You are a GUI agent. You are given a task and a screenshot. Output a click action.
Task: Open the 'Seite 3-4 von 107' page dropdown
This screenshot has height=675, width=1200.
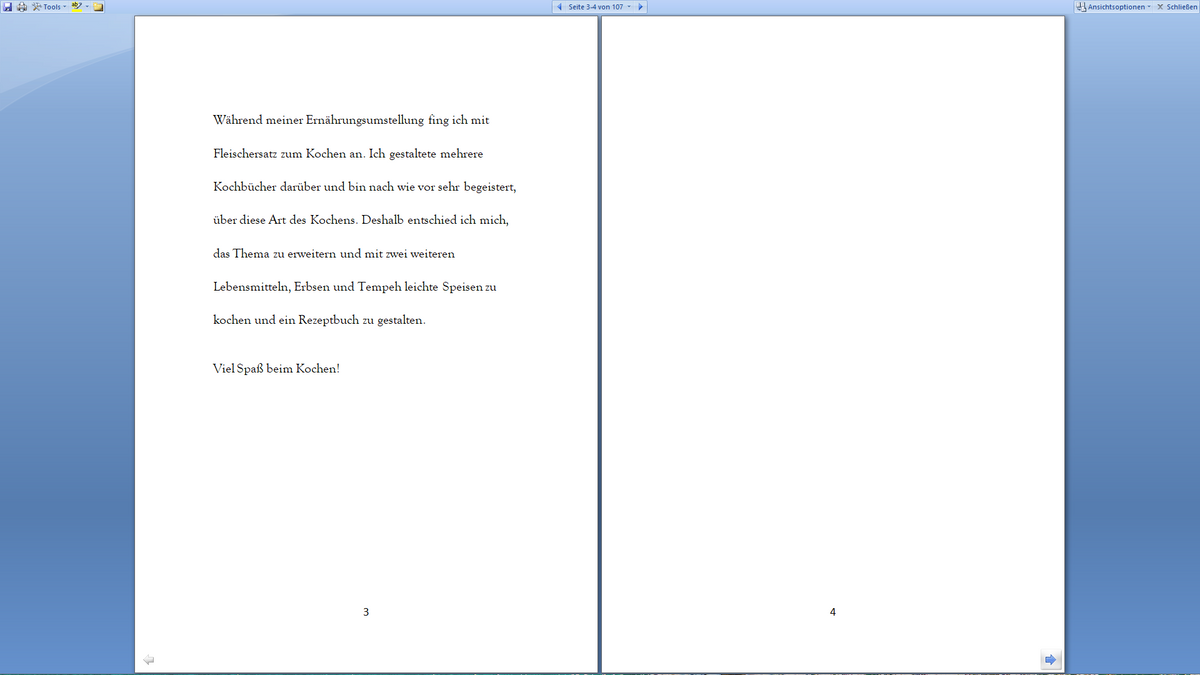click(599, 7)
